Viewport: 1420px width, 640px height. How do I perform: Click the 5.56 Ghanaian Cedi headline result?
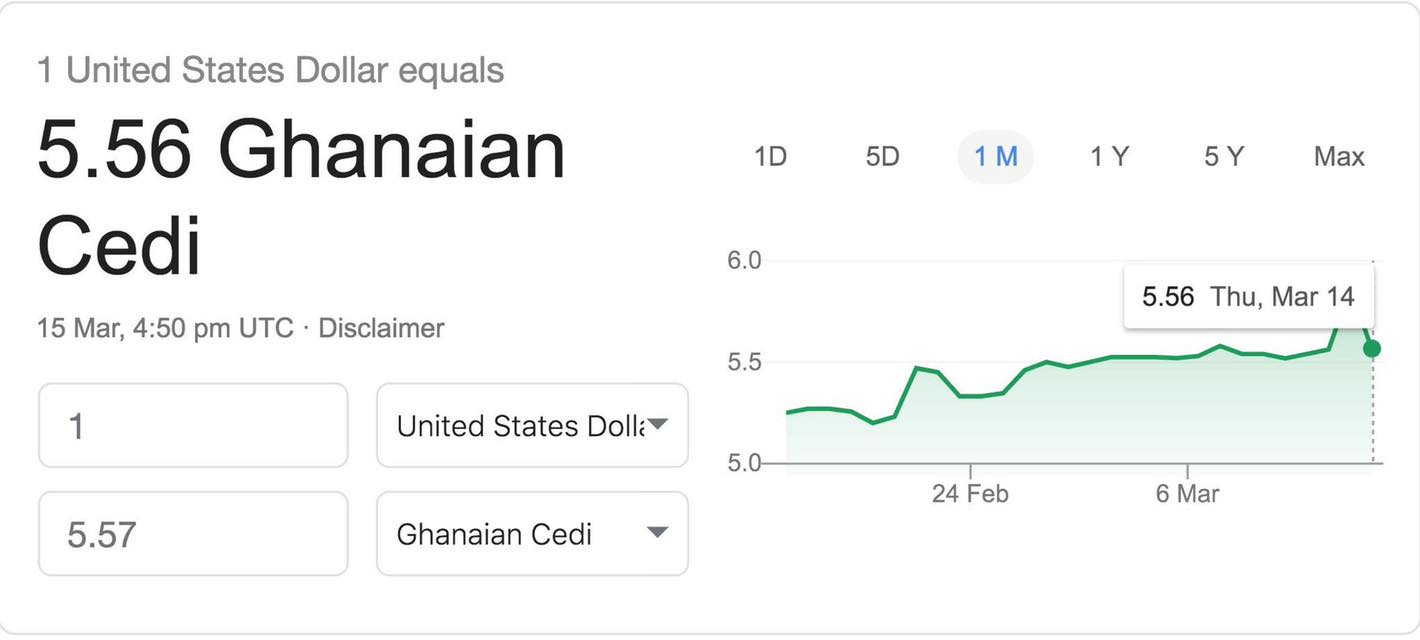point(302,200)
